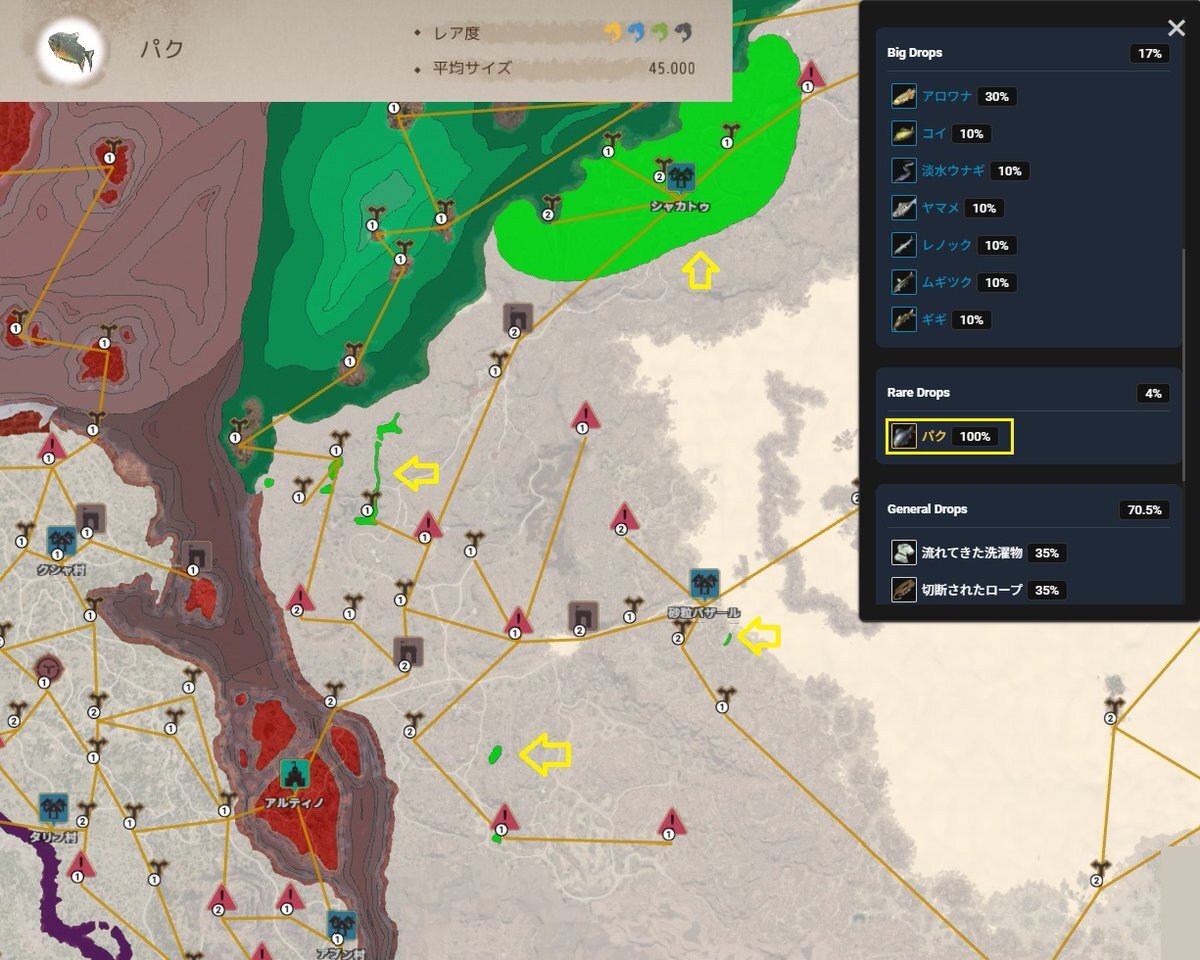Select the 切断されたロープ item icon
This screenshot has width=1200, height=960.
pyautogui.click(x=904, y=590)
